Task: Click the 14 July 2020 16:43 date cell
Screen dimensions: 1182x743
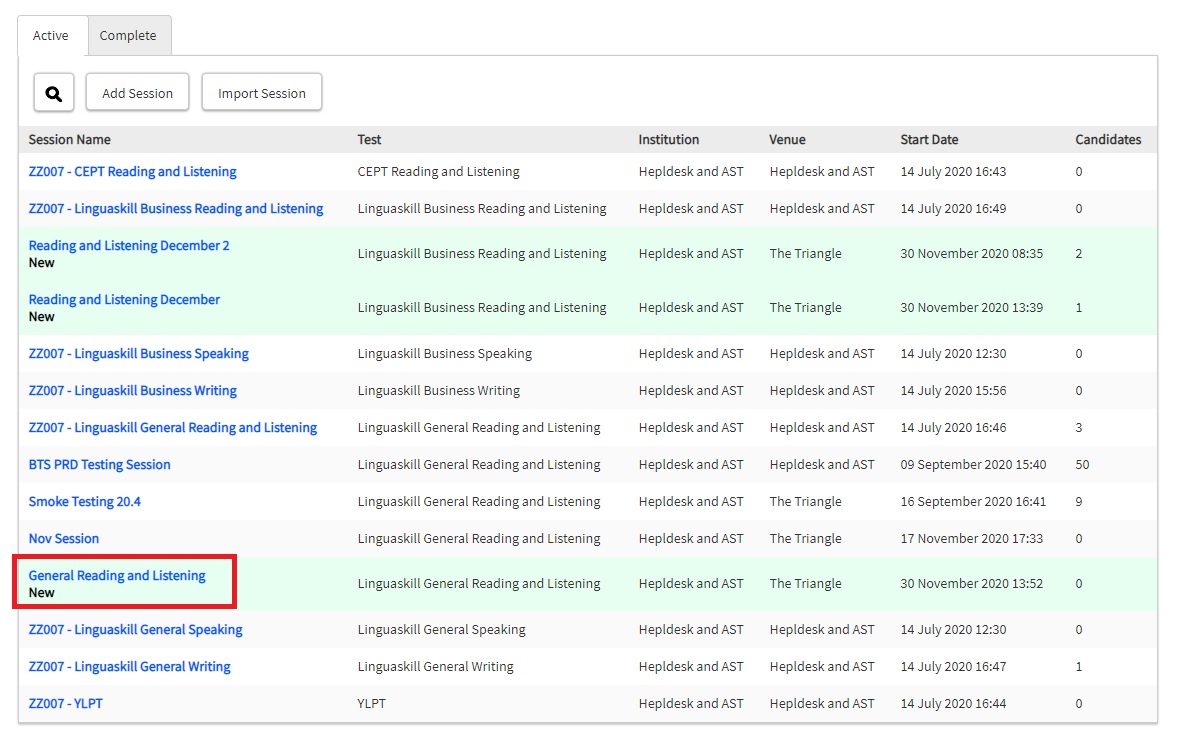Action: point(954,171)
